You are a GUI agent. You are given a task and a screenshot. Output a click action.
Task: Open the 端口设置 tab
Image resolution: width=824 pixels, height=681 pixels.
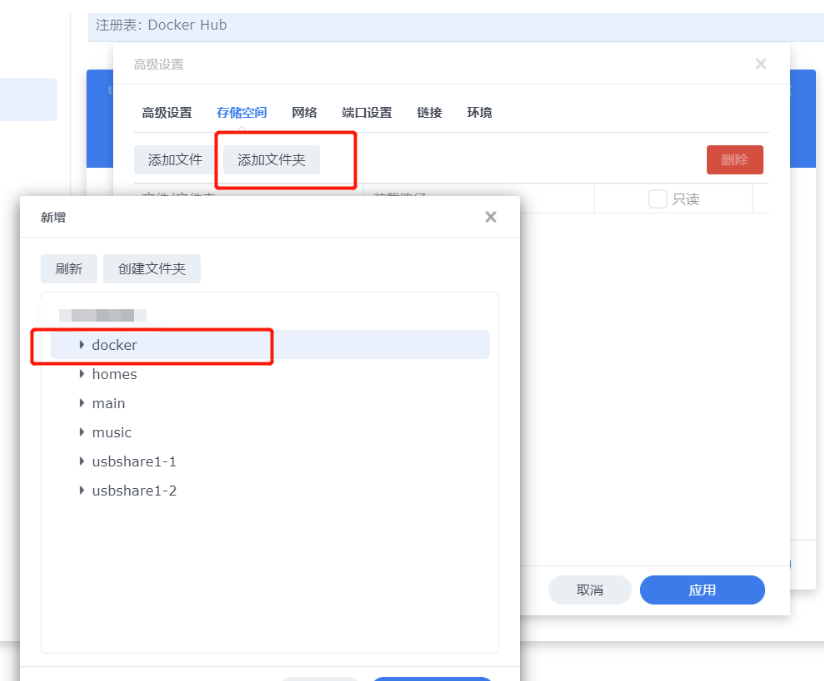tap(366, 113)
